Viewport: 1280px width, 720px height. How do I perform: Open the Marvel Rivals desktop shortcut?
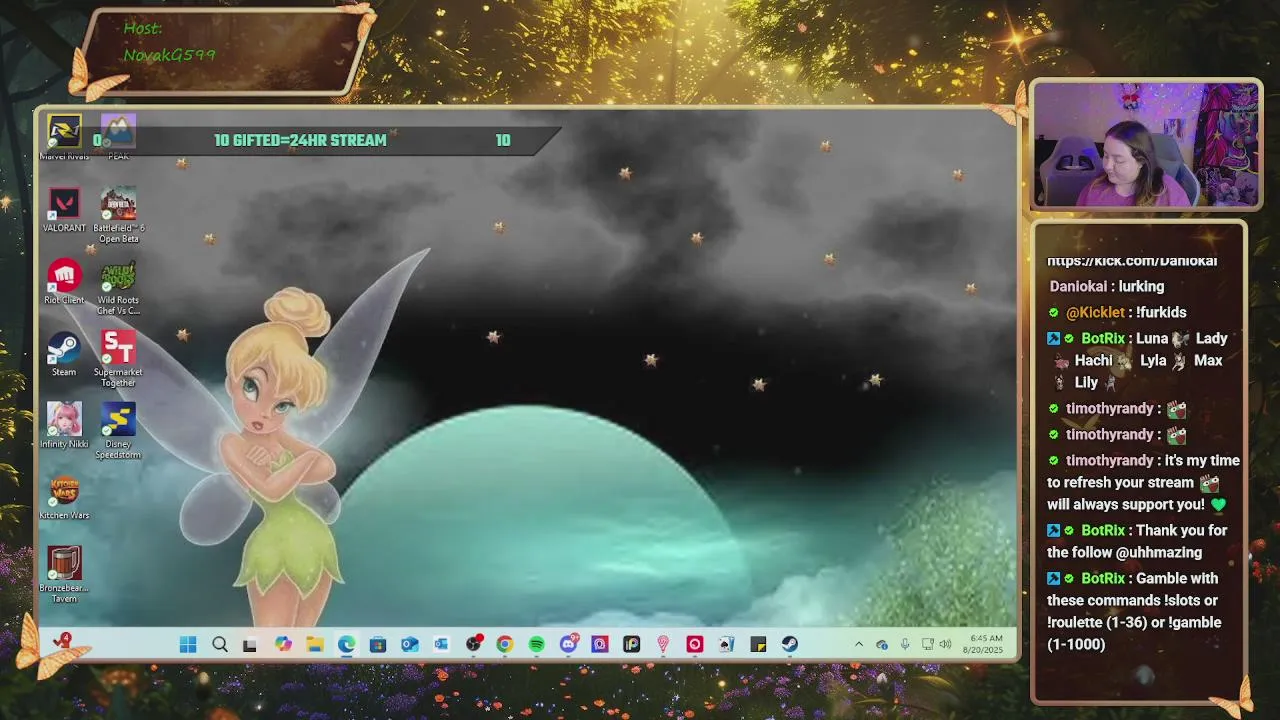coord(64,137)
